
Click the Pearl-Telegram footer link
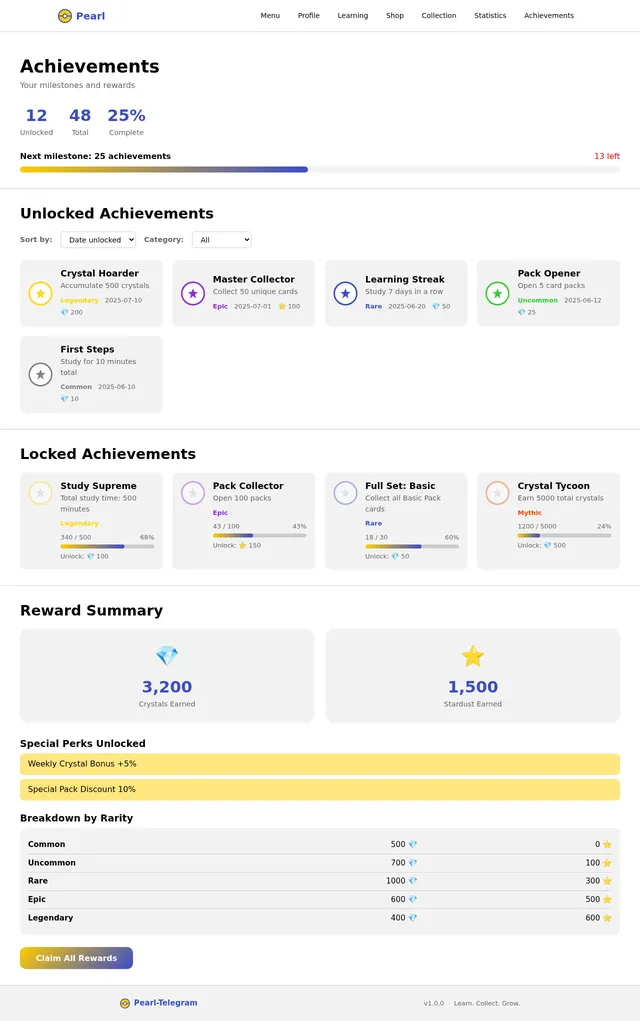point(165,1003)
